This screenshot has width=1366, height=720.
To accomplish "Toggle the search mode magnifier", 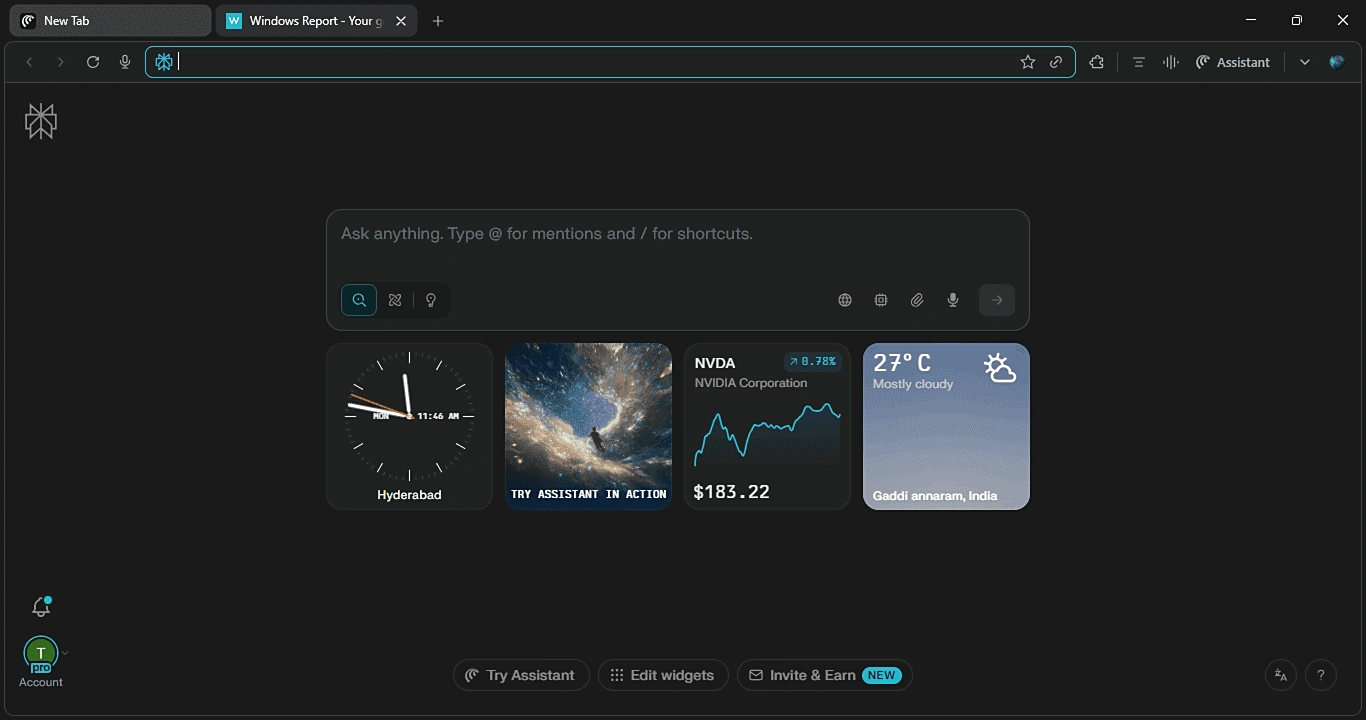I will coord(358,300).
